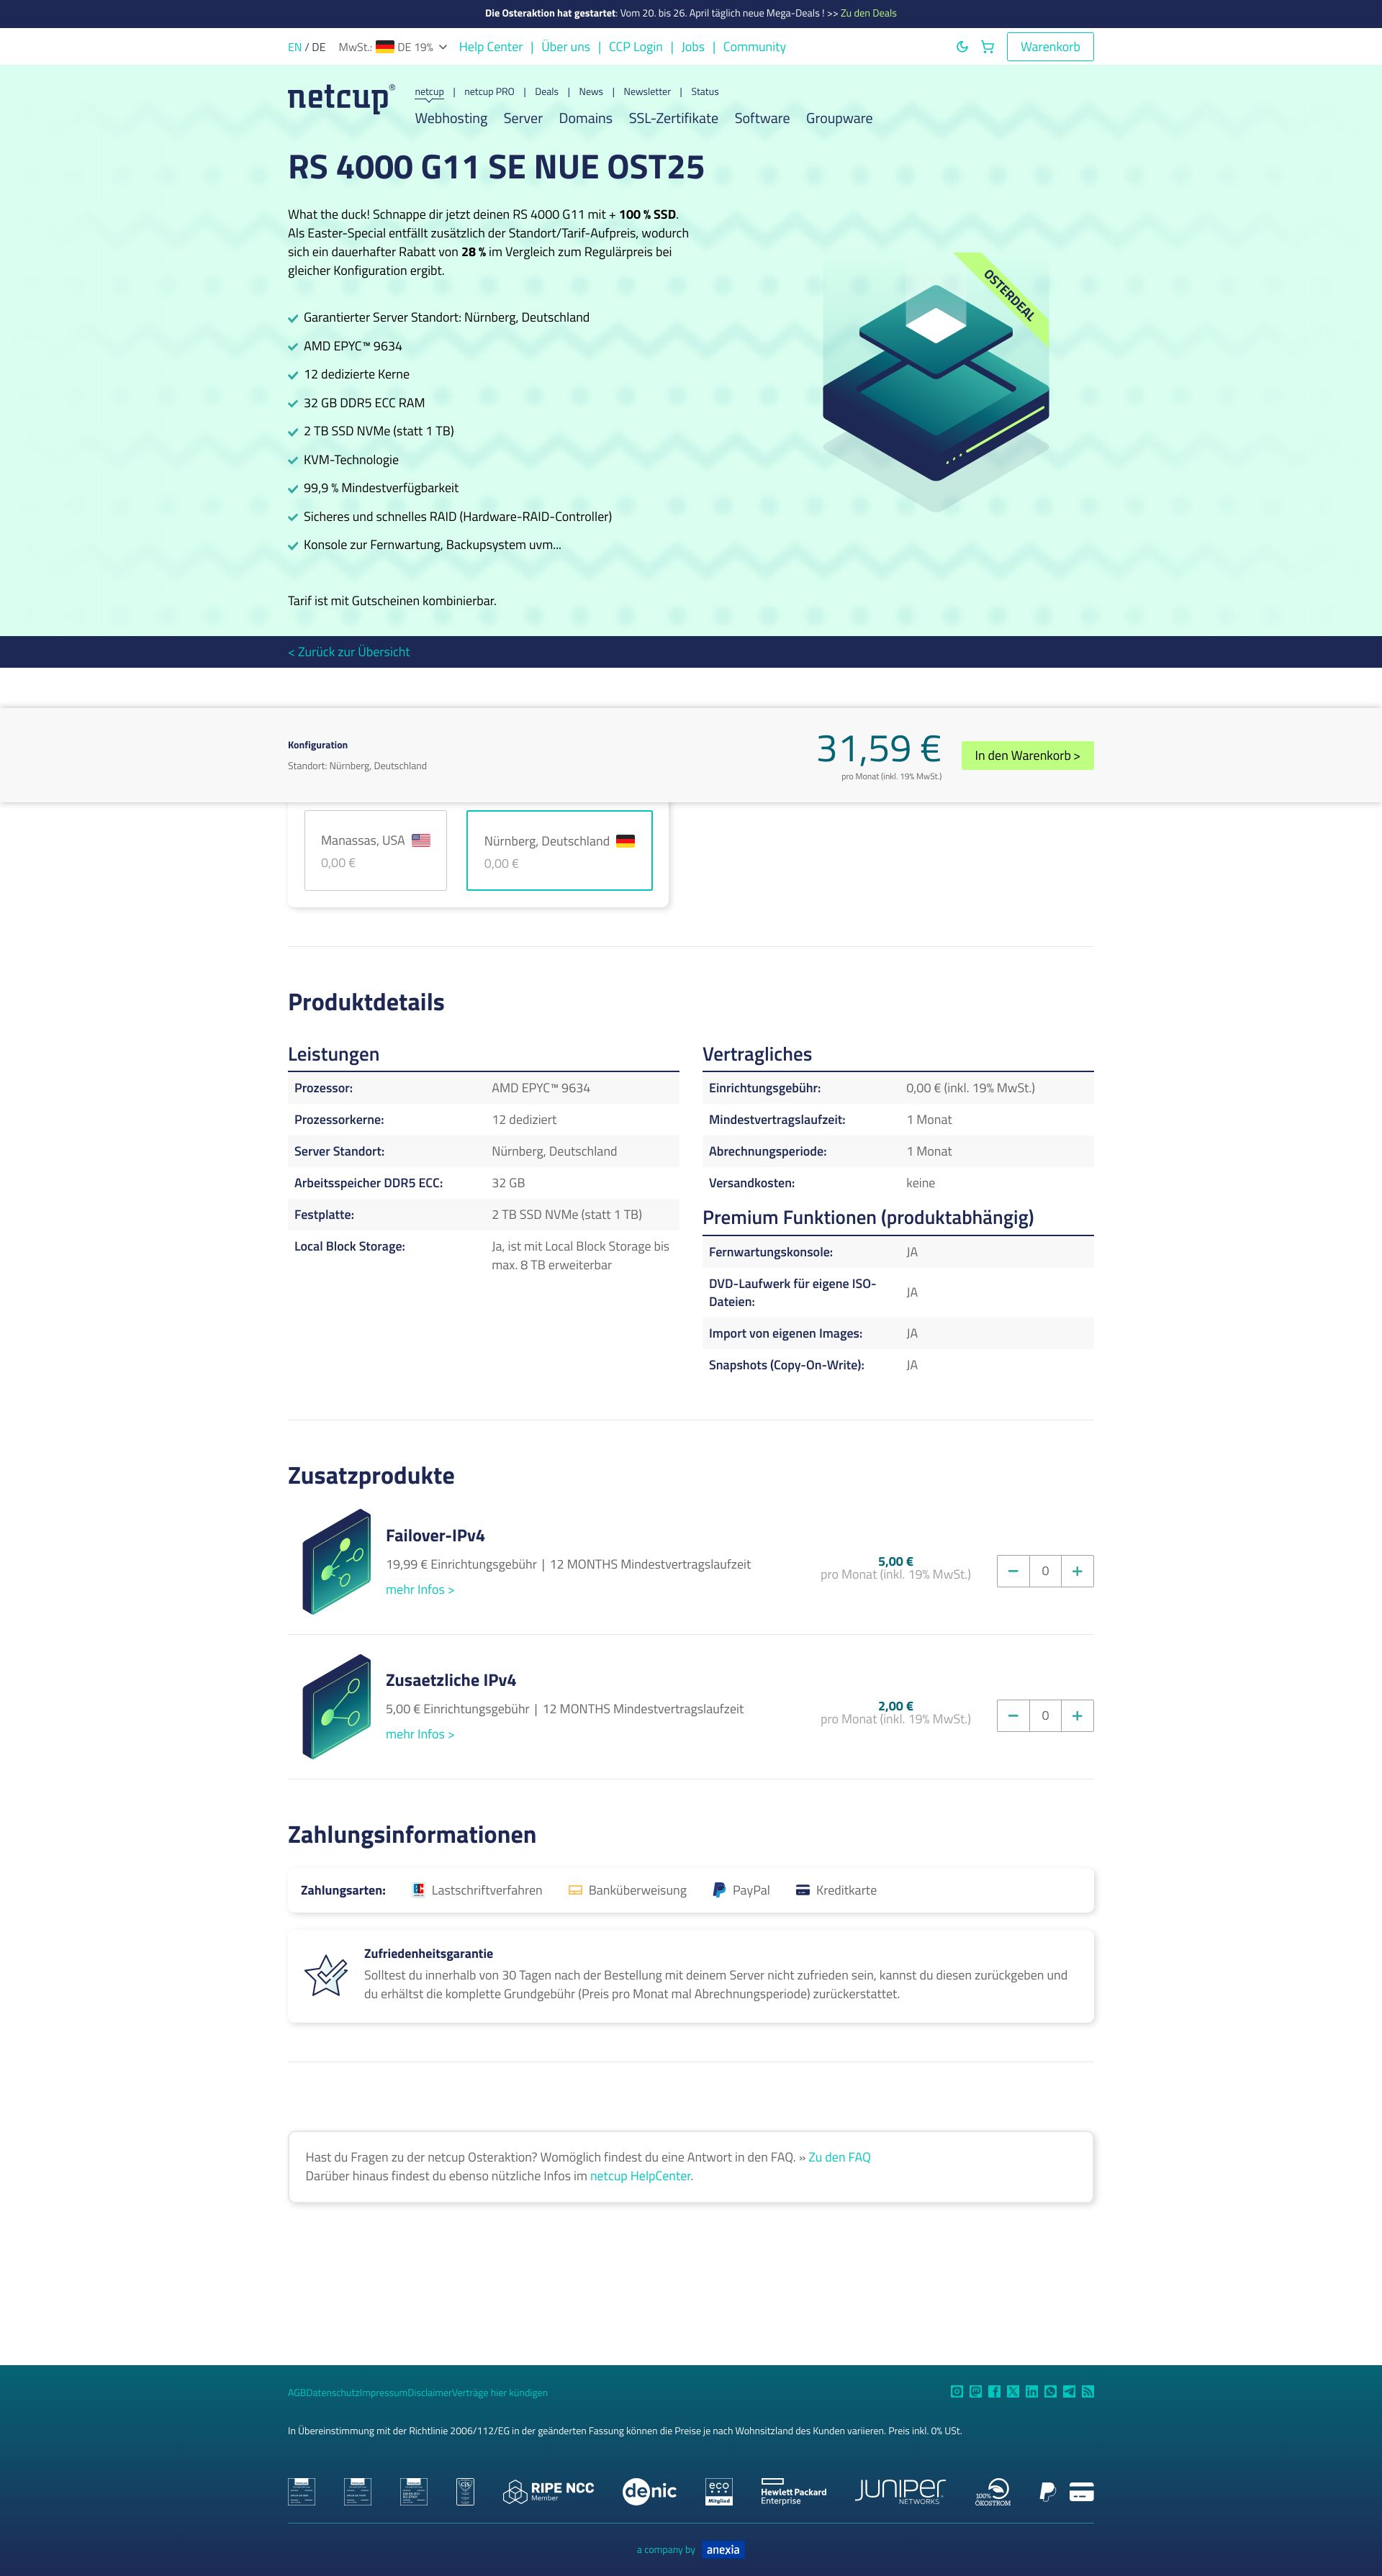The height and width of the screenshot is (2576, 1382).
Task: Click the Hewlett Packard Enterprise logo
Action: click(793, 2491)
